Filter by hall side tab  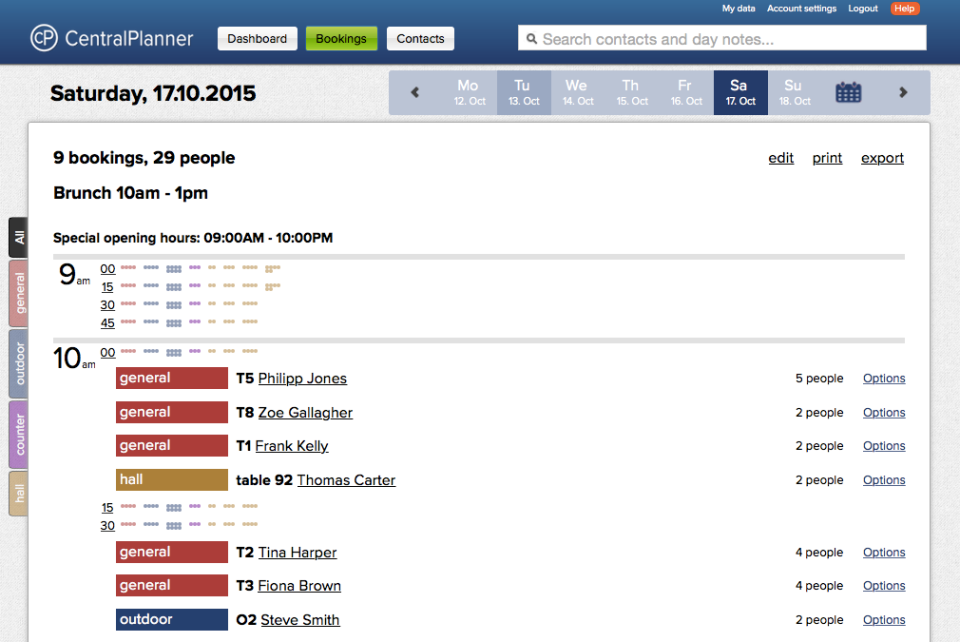click(x=18, y=493)
